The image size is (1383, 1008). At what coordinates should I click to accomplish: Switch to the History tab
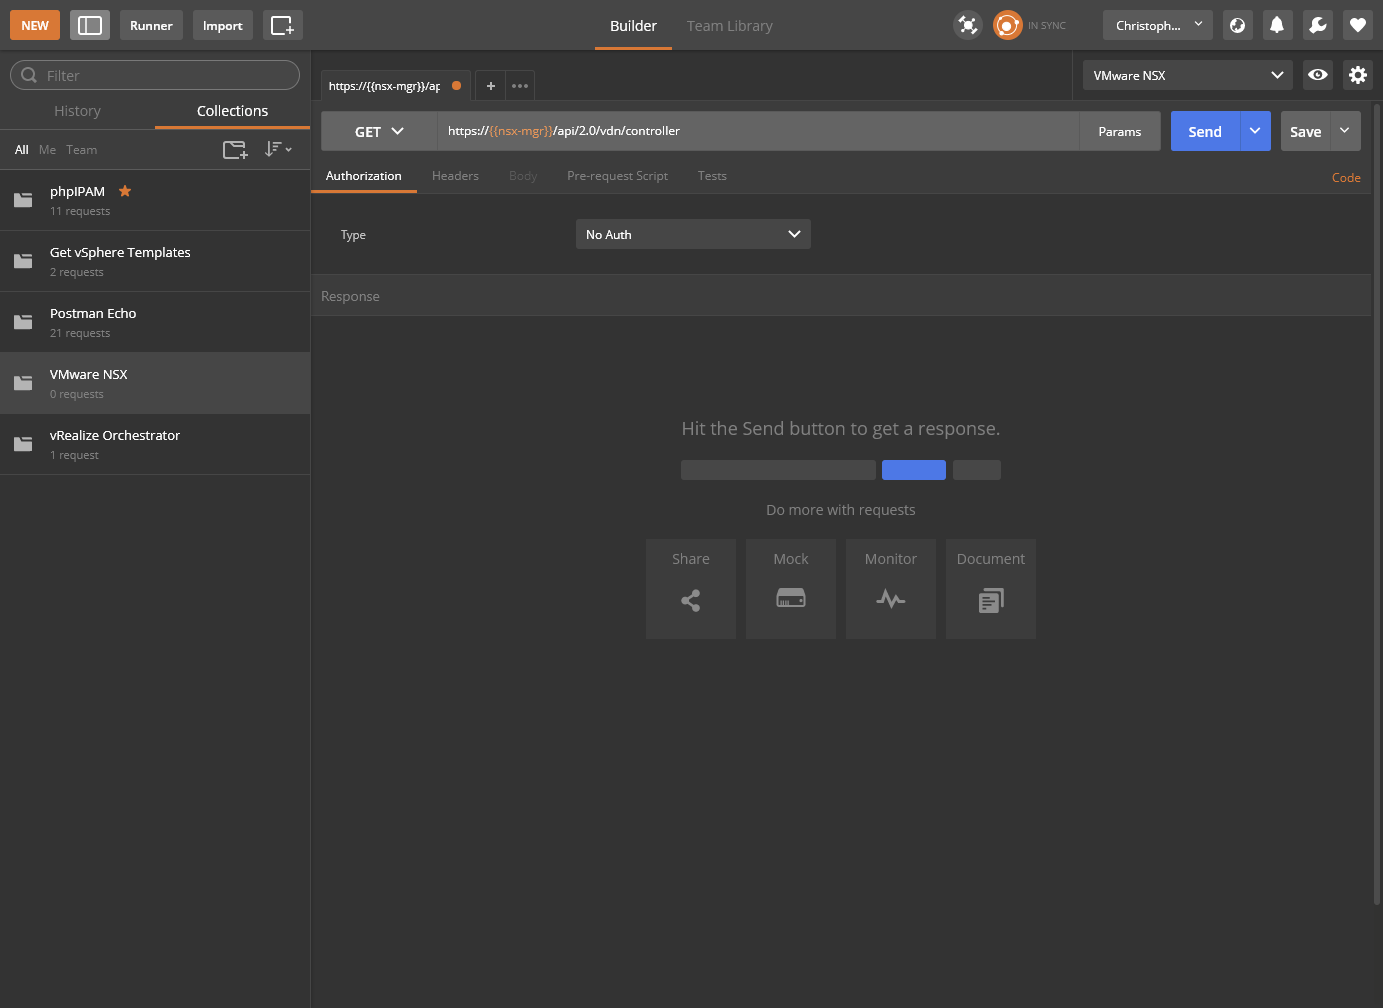[x=77, y=111]
